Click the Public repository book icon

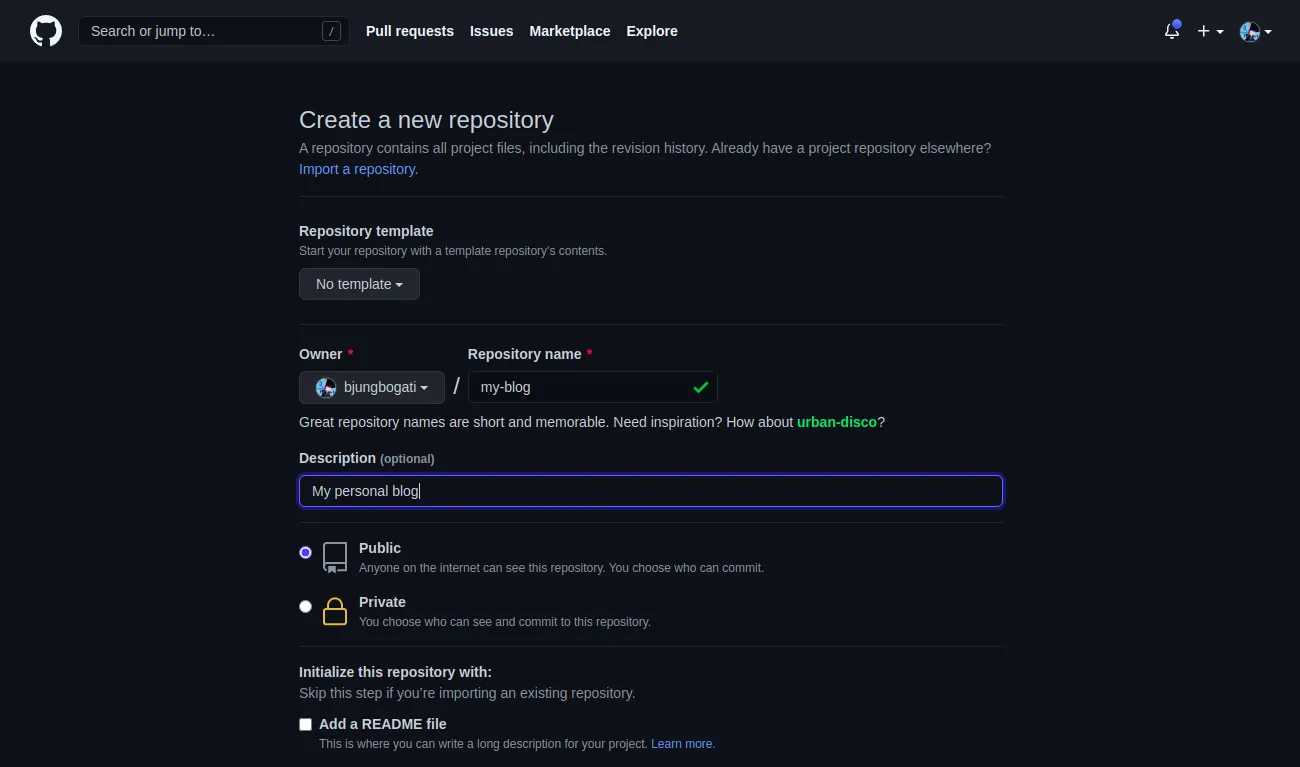coord(335,557)
